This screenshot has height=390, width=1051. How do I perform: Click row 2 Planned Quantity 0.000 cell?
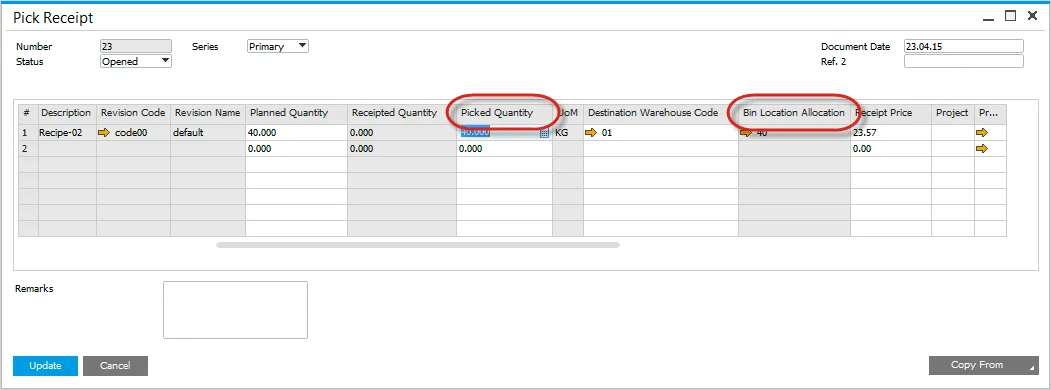coord(296,149)
